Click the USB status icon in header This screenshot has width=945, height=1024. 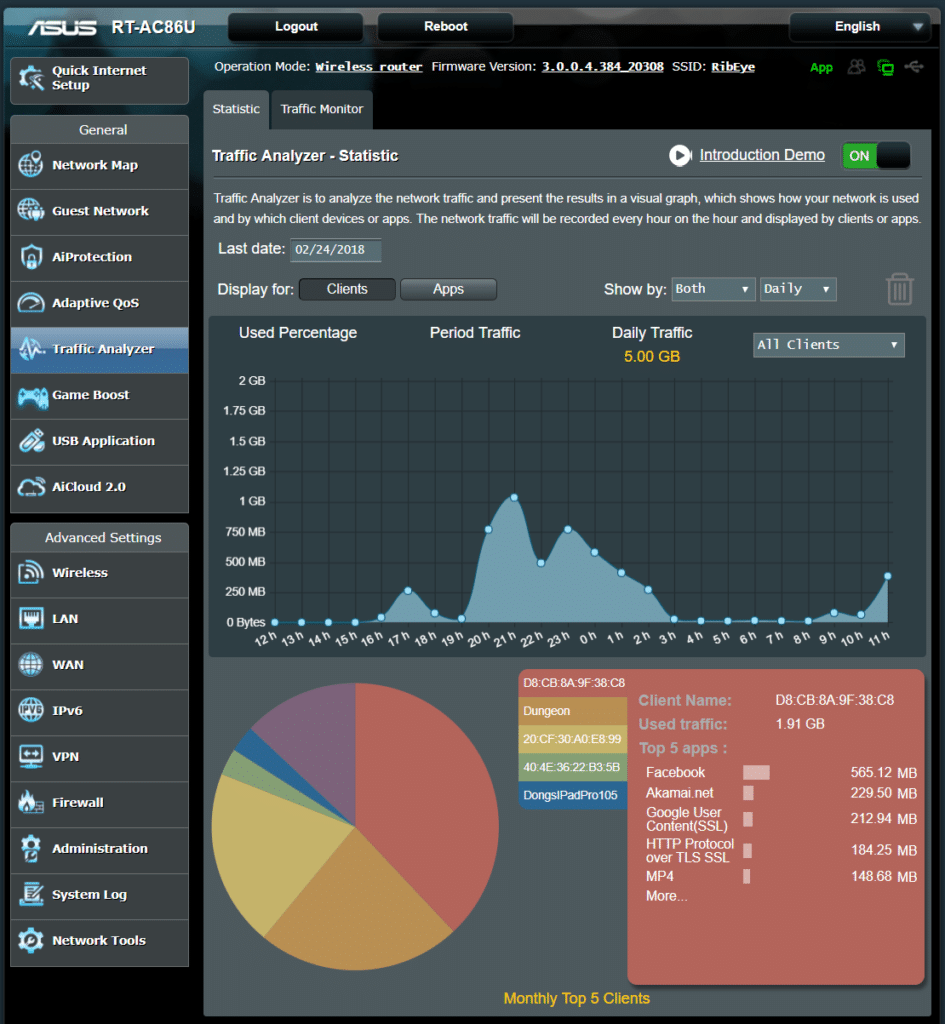[x=913, y=67]
